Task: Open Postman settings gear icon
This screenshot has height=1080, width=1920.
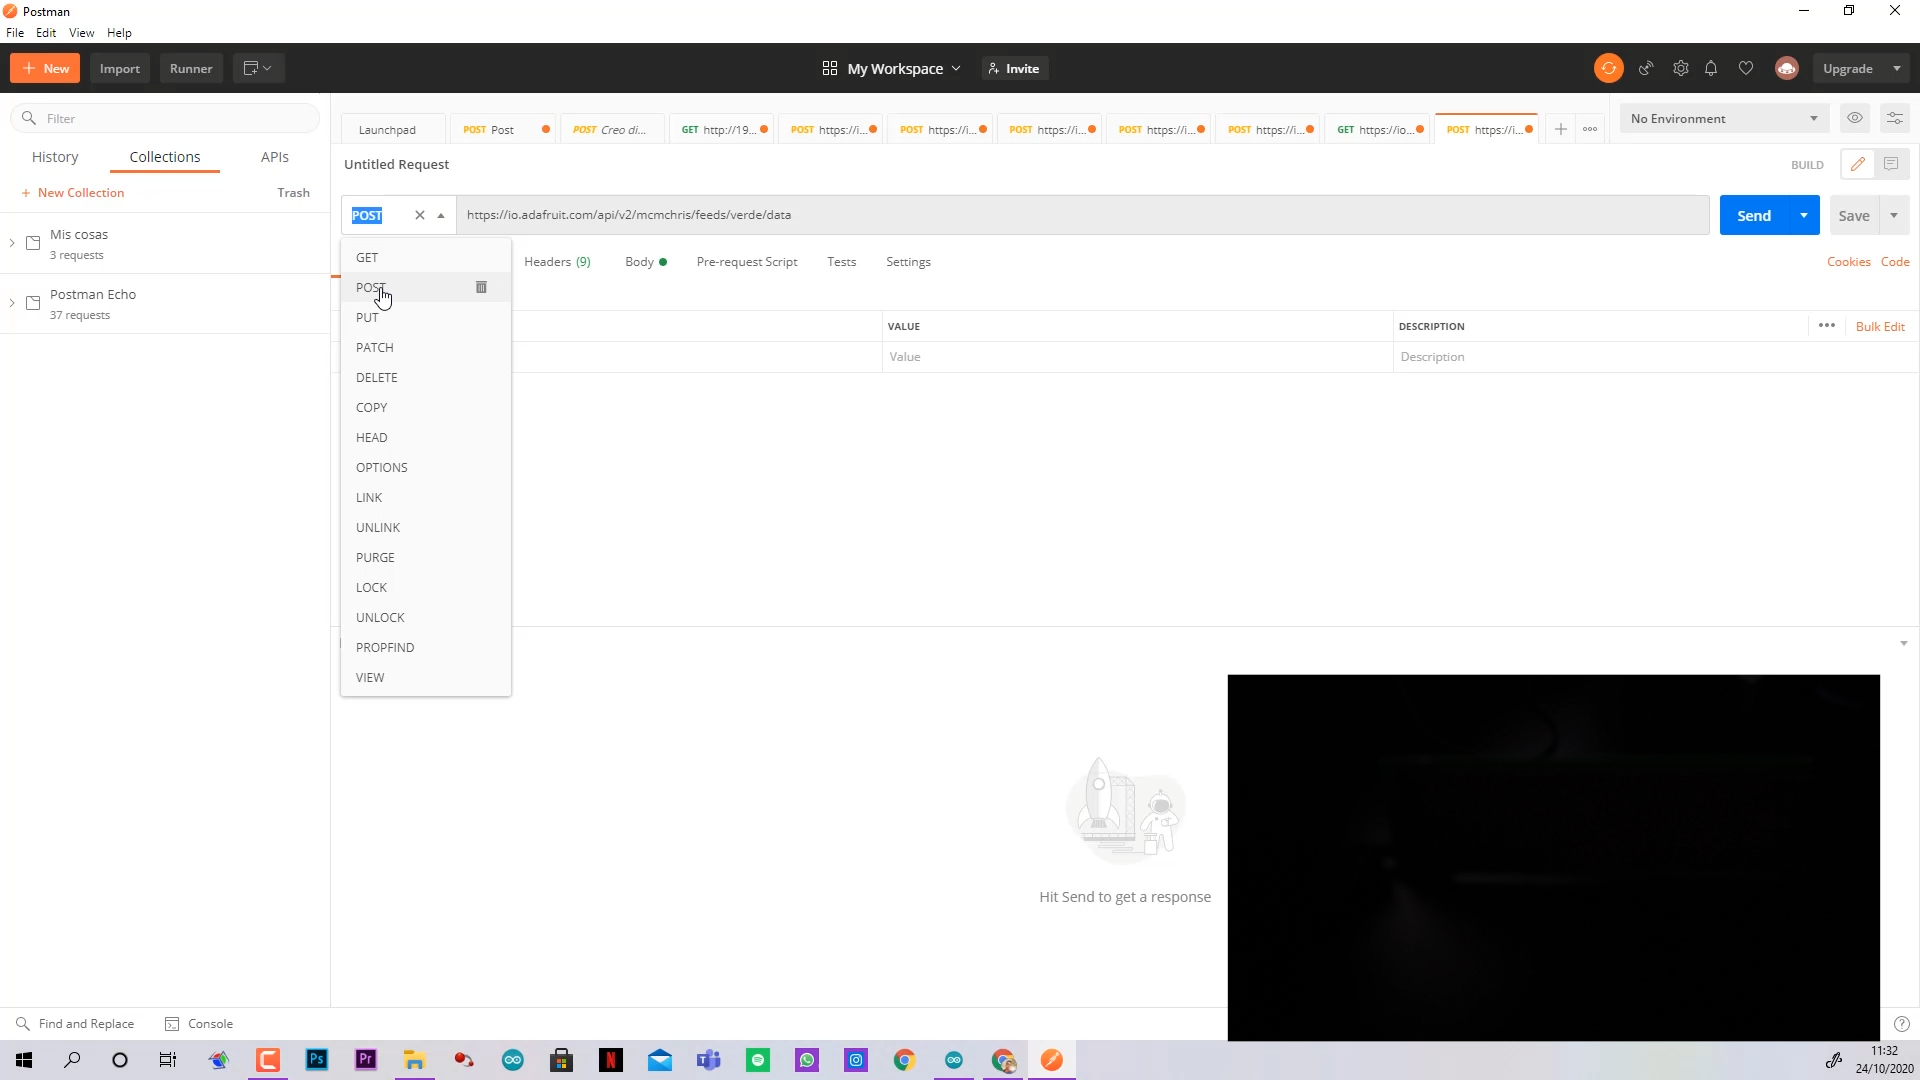Action: coord(1681,68)
